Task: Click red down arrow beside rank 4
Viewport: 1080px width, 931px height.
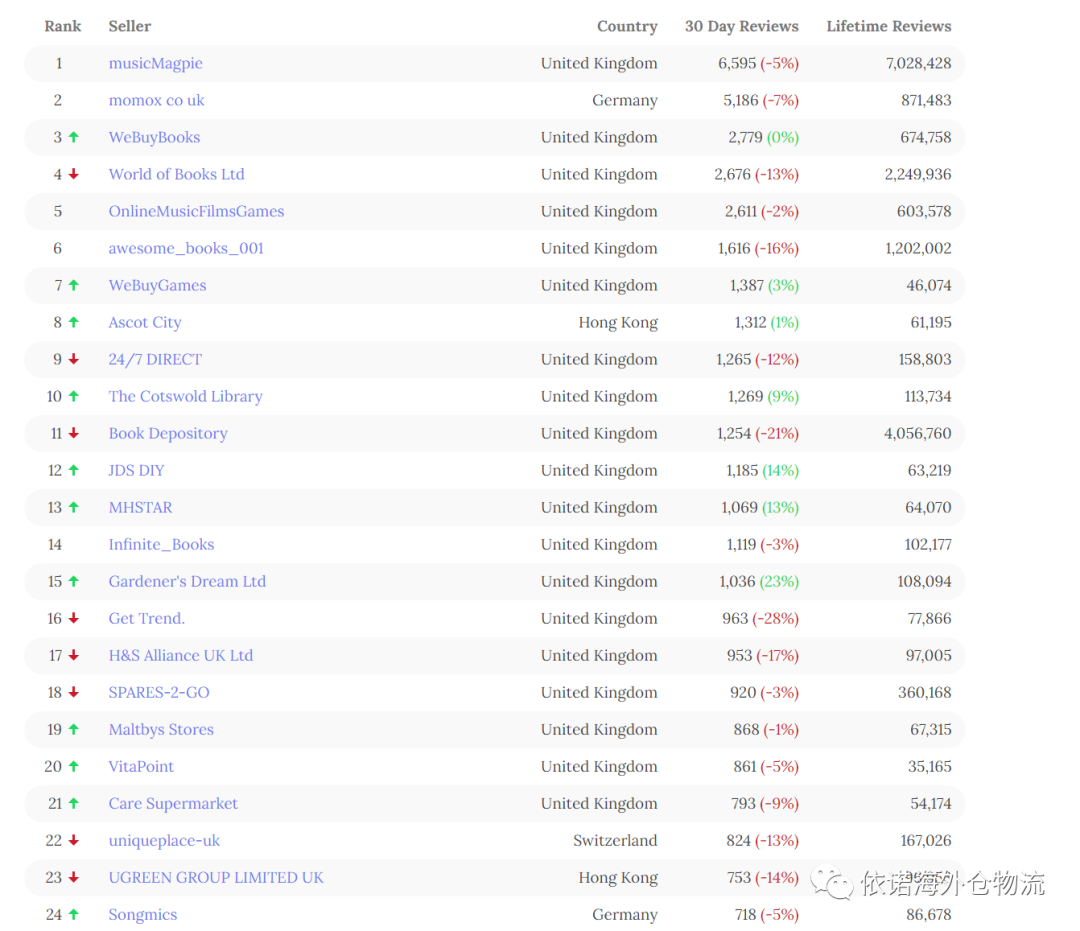Action: click(74, 174)
